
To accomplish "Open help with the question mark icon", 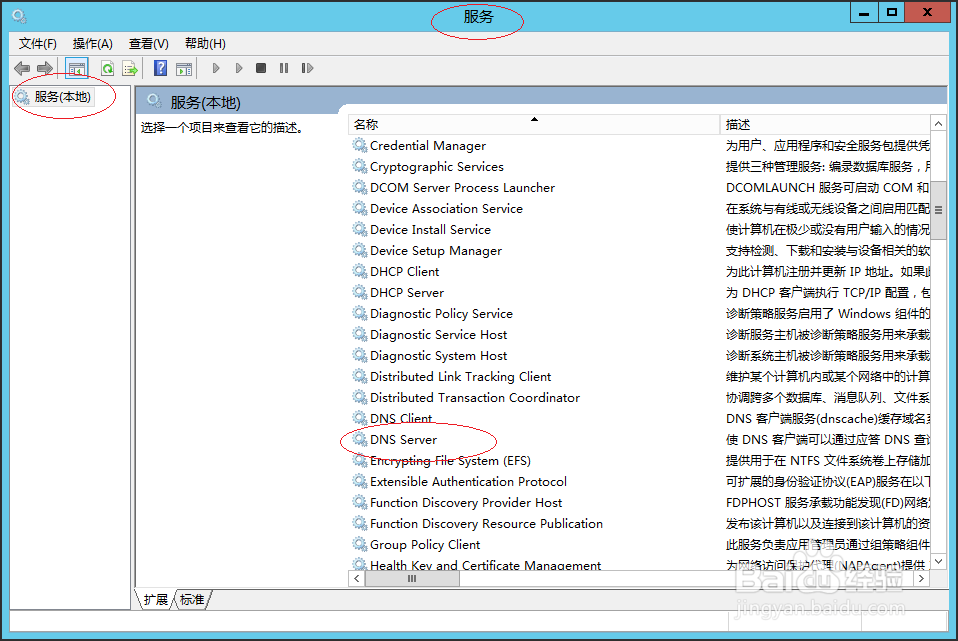I will point(159,67).
